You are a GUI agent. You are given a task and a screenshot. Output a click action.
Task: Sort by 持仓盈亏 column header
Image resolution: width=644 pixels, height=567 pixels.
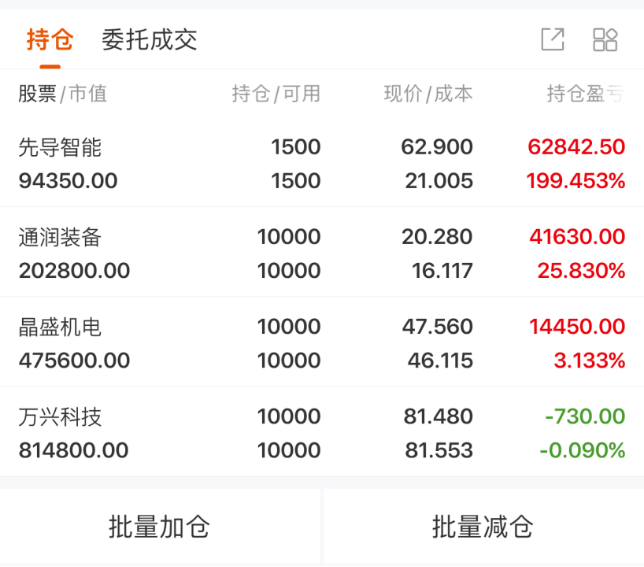586,94
